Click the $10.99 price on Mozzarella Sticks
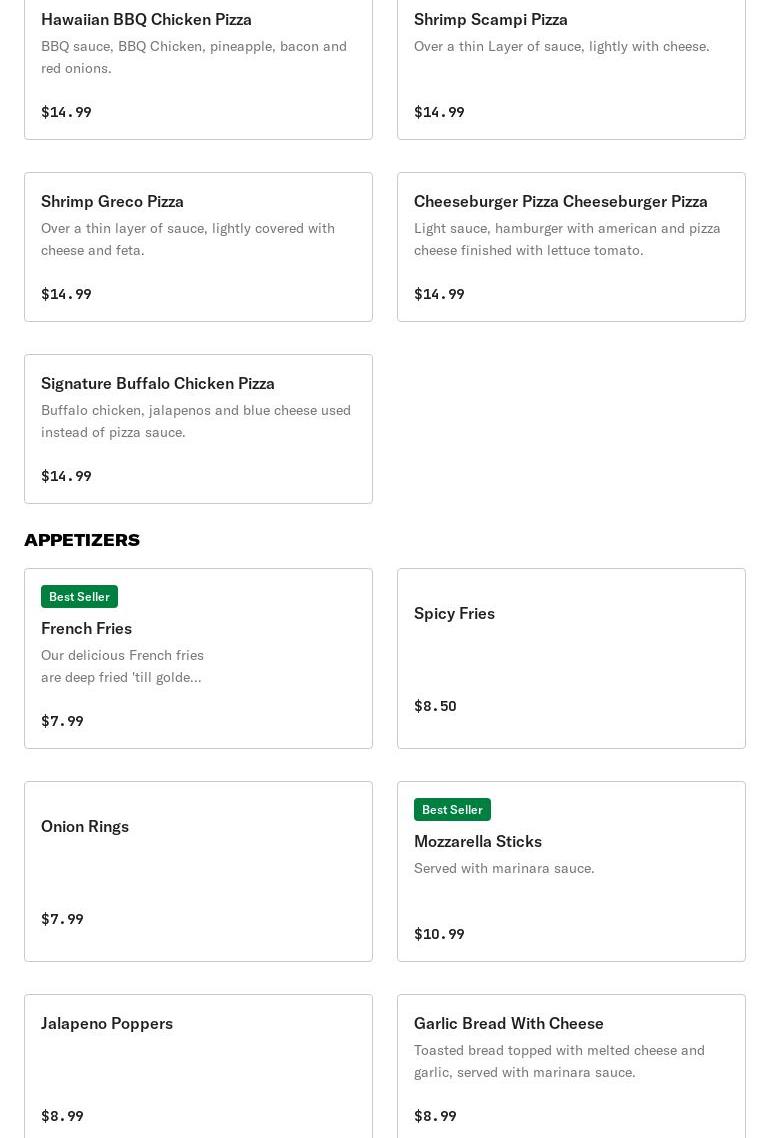 [439, 934]
